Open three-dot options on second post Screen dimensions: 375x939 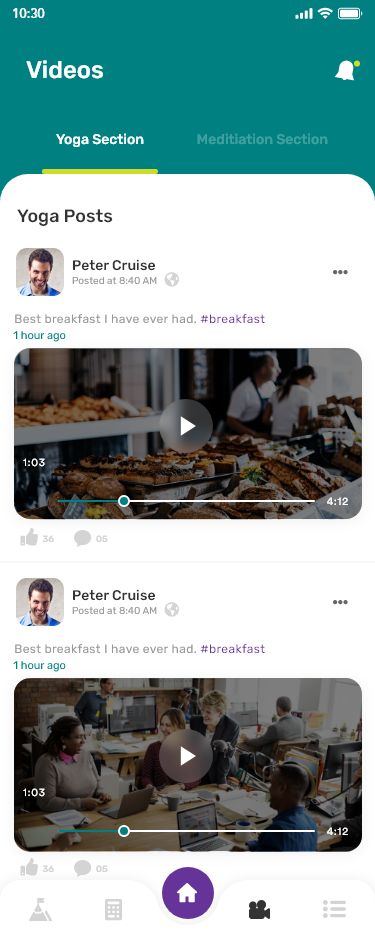[x=340, y=602]
